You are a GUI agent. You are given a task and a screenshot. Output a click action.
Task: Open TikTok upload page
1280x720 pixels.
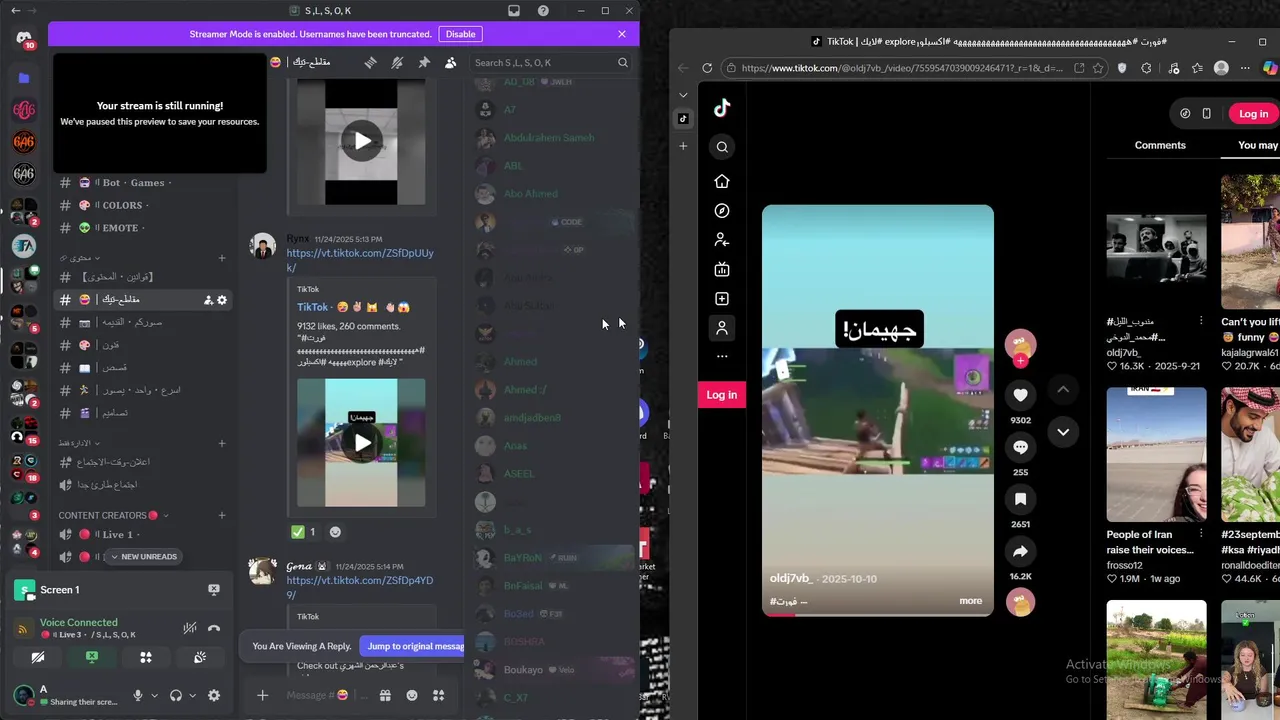pos(722,299)
